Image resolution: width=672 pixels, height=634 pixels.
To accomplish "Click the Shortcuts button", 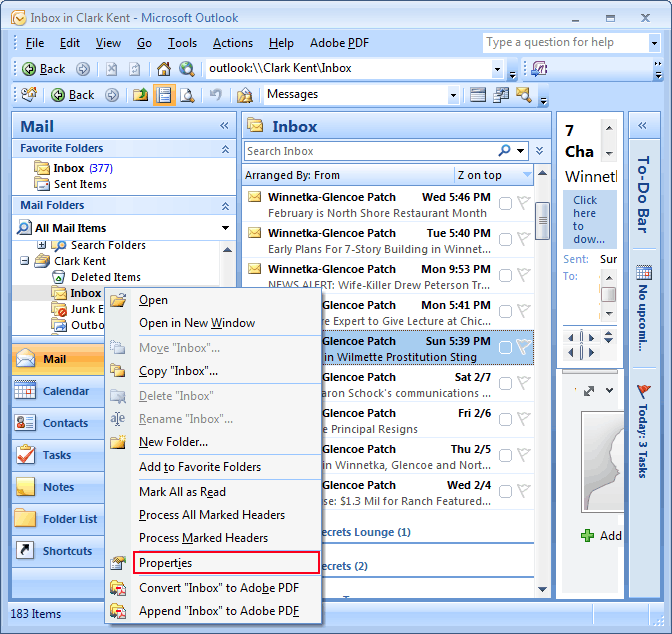I will tap(59, 551).
